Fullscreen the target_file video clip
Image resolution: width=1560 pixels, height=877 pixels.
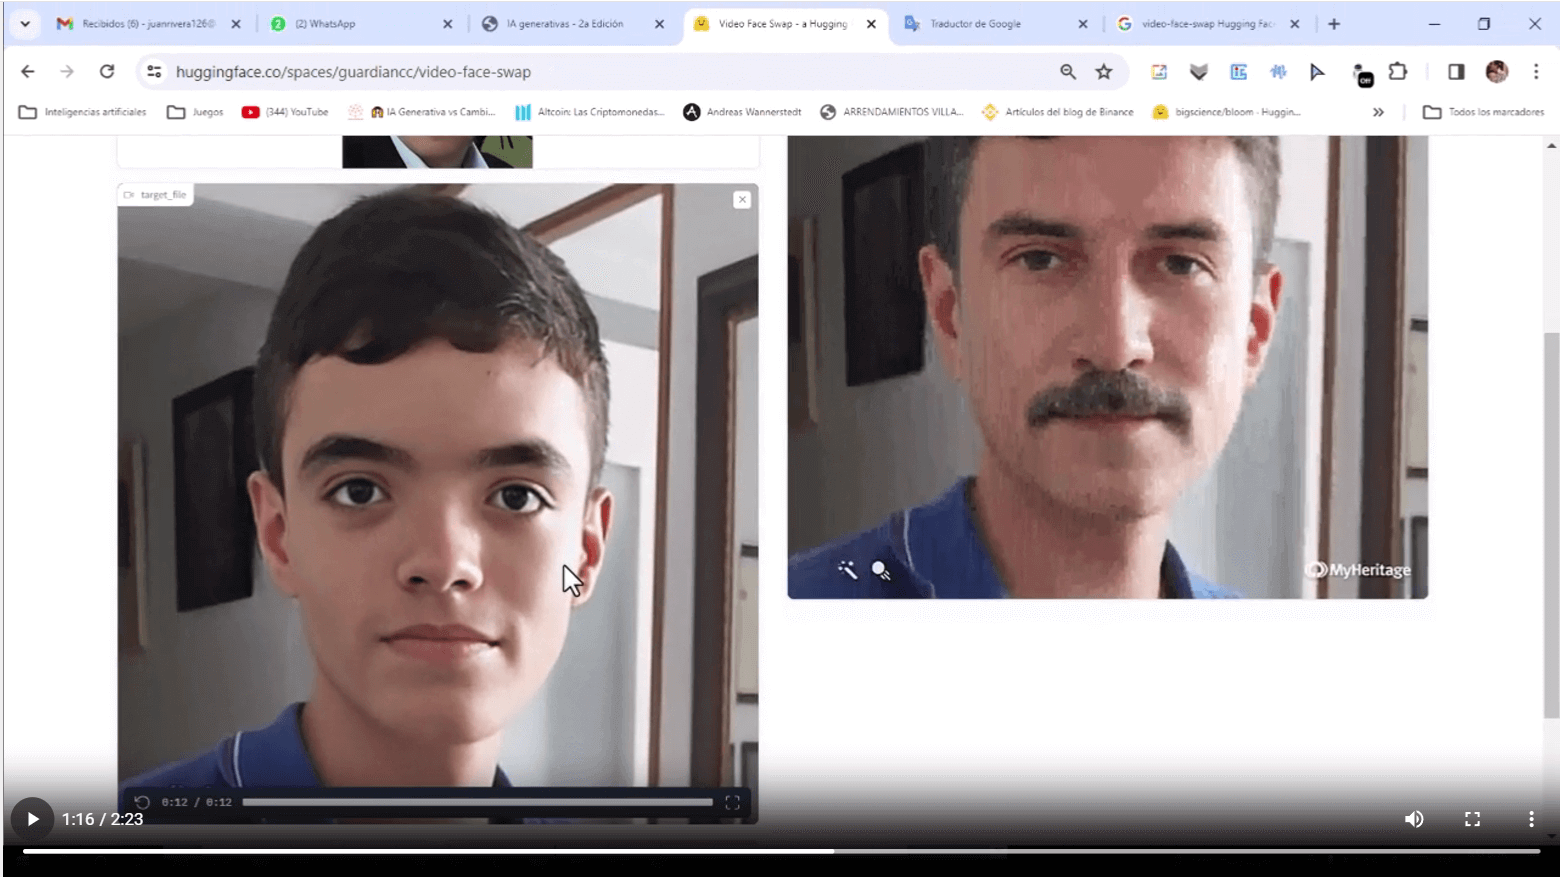[732, 802]
